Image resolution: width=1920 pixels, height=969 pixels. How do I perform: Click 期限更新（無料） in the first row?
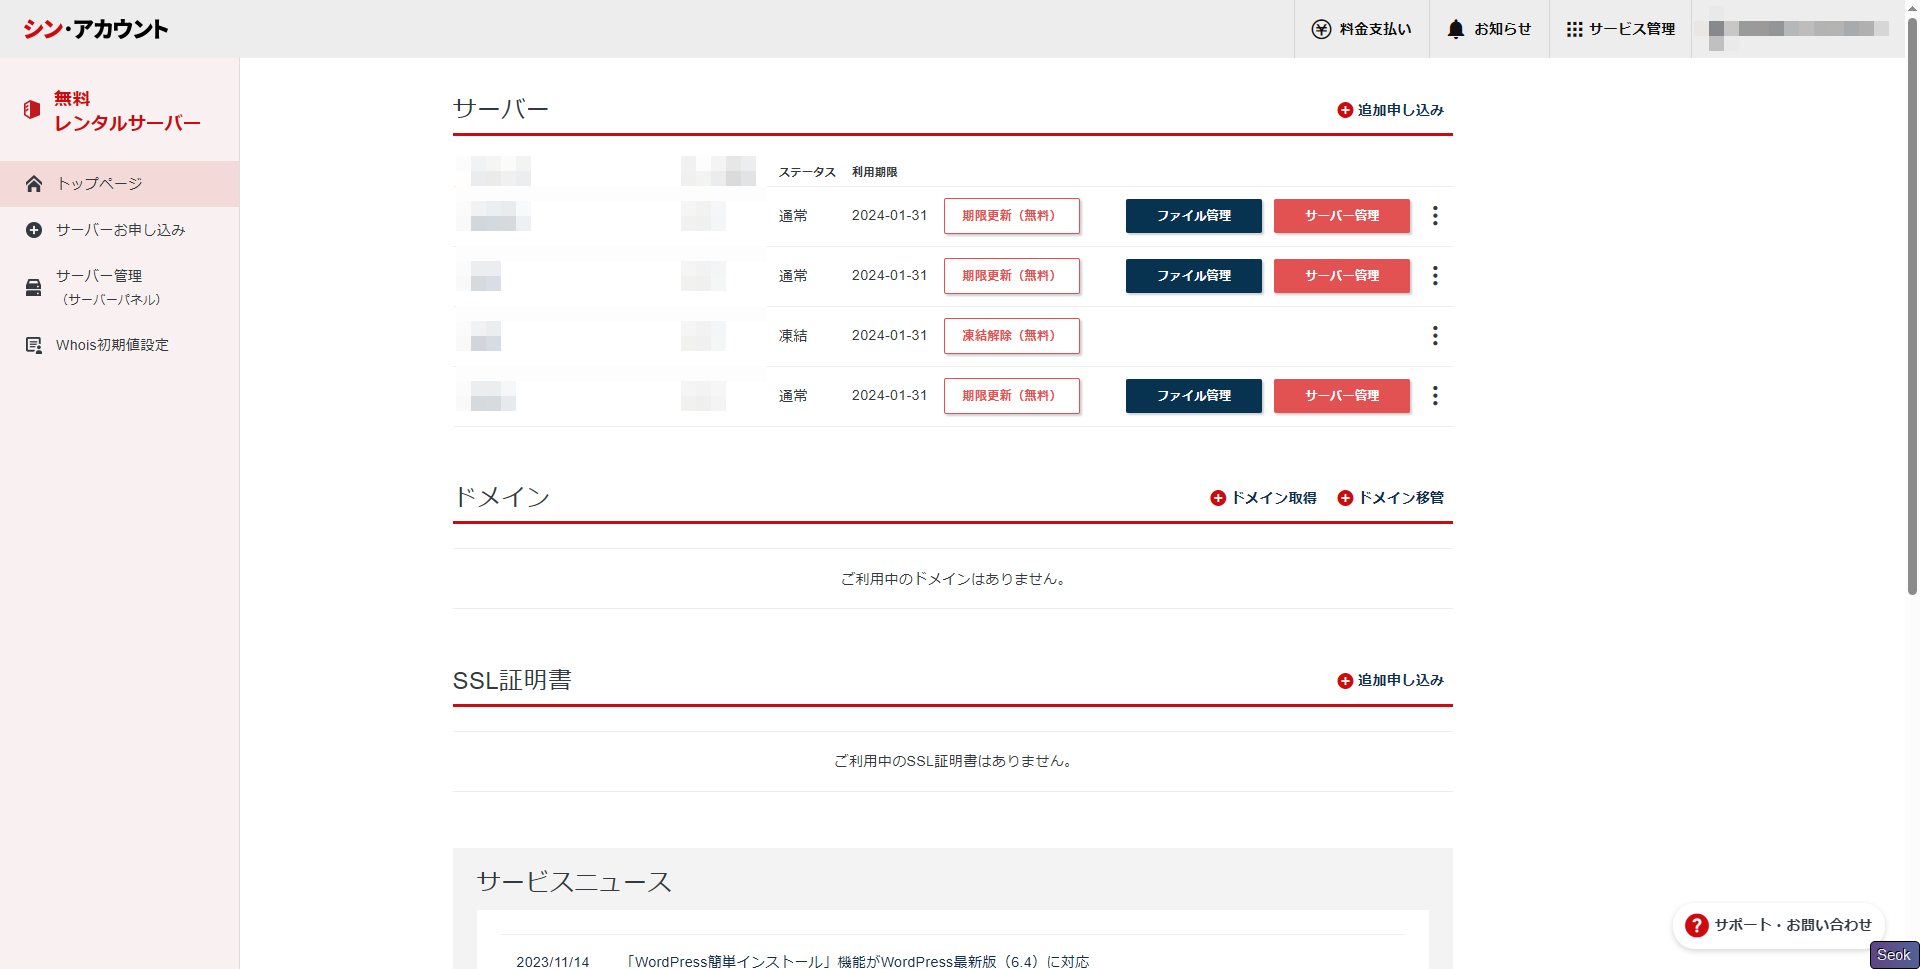pyautogui.click(x=1011, y=216)
